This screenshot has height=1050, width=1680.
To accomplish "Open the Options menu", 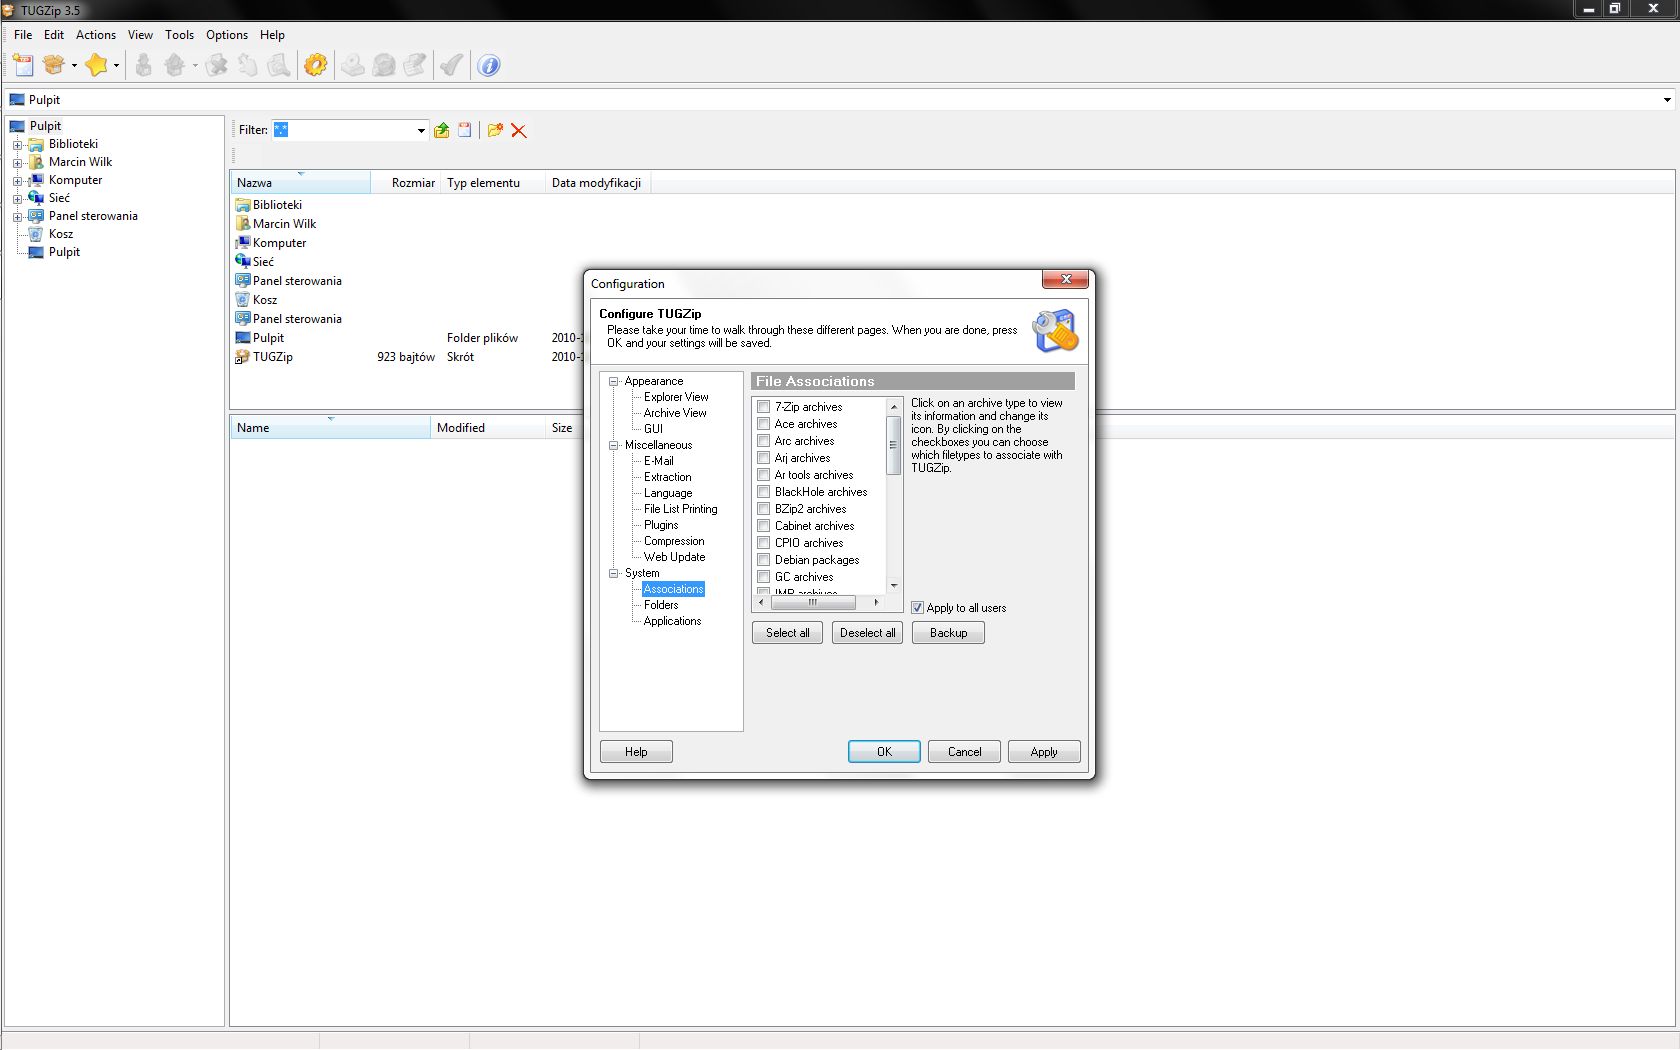I will click(227, 35).
